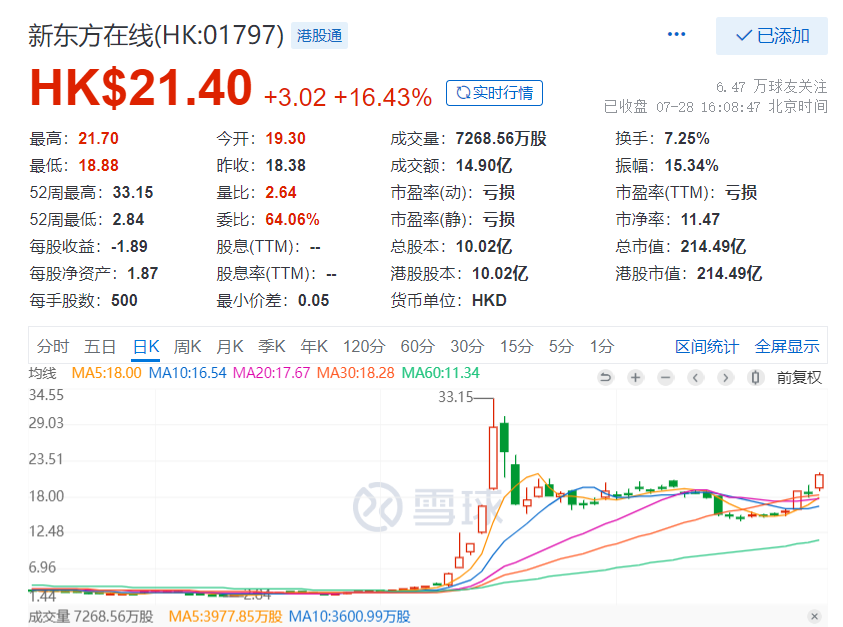Switch to the 分时 chart tab

pyautogui.click(x=53, y=347)
